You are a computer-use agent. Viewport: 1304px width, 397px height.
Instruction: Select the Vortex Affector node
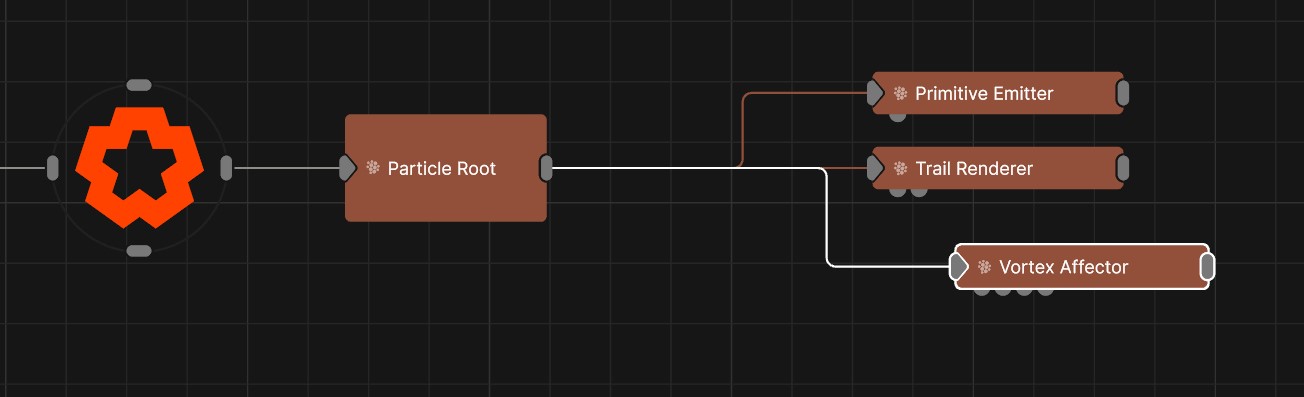click(x=1082, y=267)
